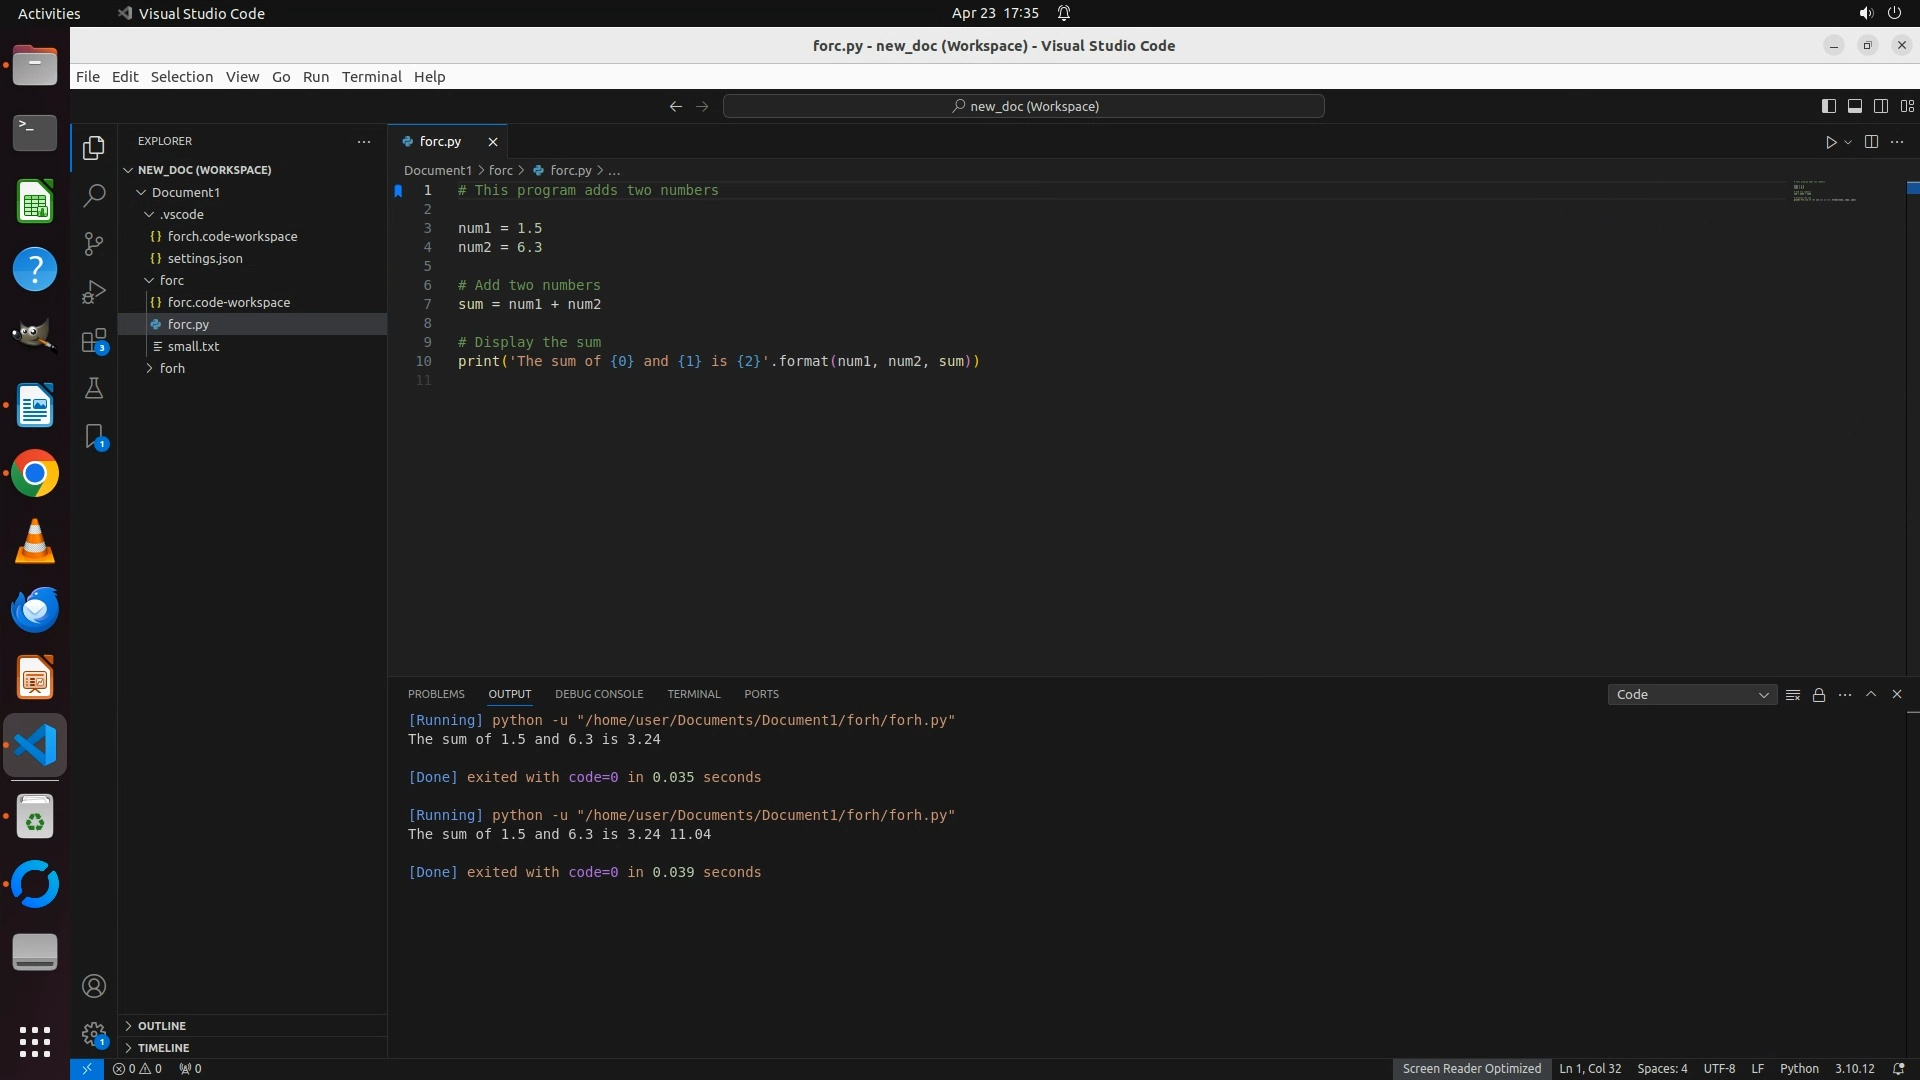Clear the output panel
Image resolution: width=1920 pixels, height=1080 pixels.
pos(1793,695)
